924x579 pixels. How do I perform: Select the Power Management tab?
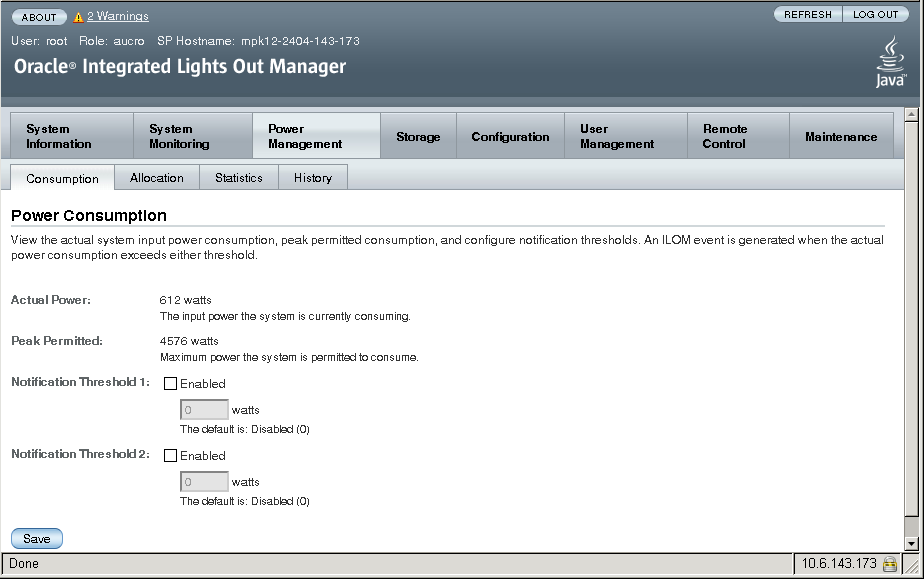click(x=316, y=136)
